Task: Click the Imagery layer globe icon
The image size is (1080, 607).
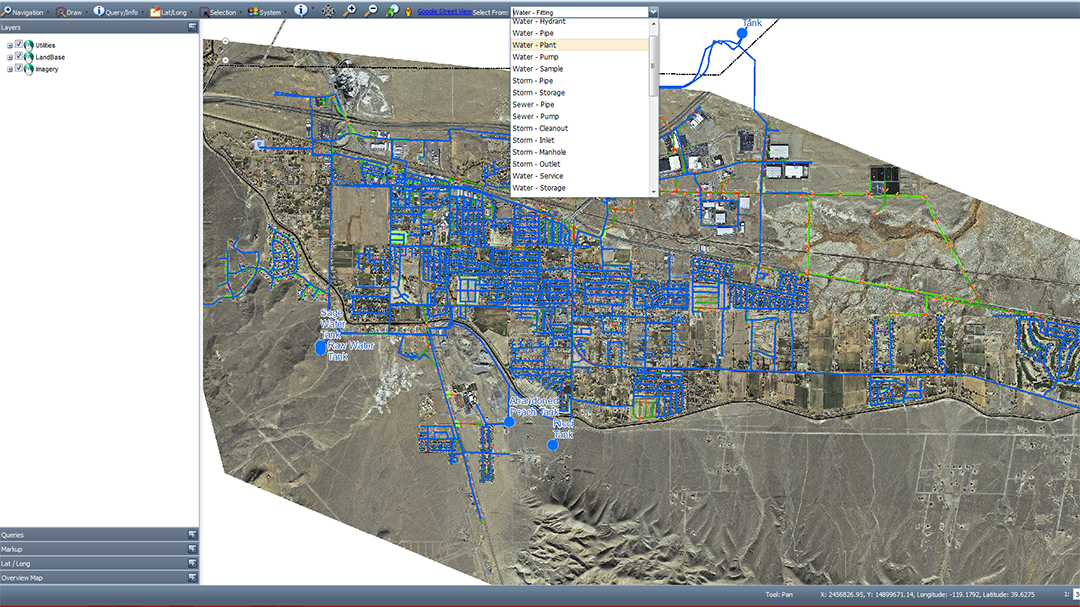Action: (x=29, y=69)
